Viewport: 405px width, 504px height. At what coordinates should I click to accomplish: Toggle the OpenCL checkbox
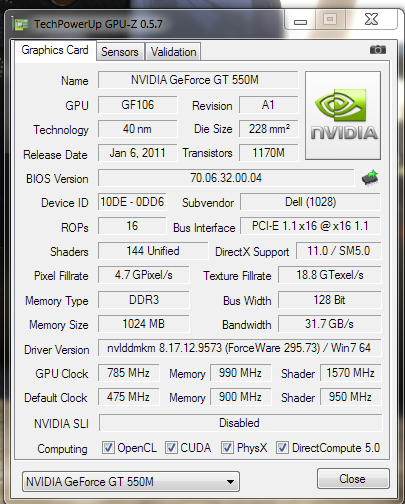[x=108, y=447]
